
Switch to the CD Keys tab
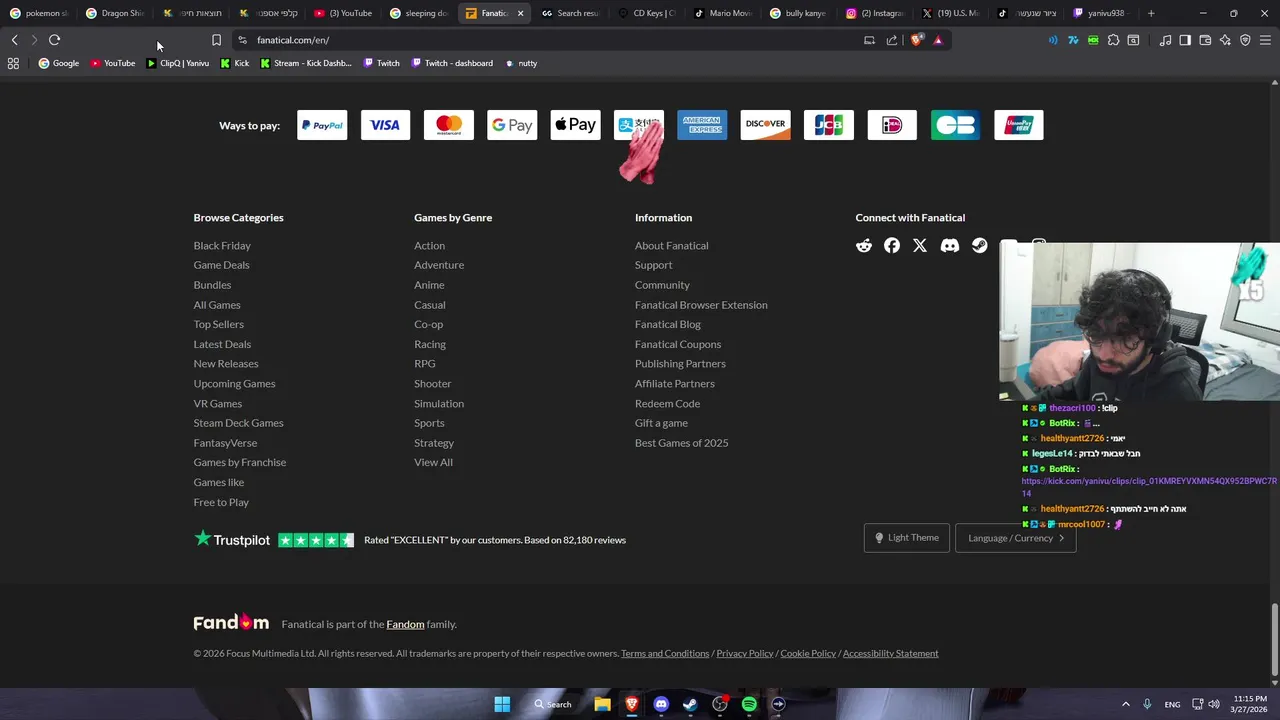pyautogui.click(x=648, y=13)
